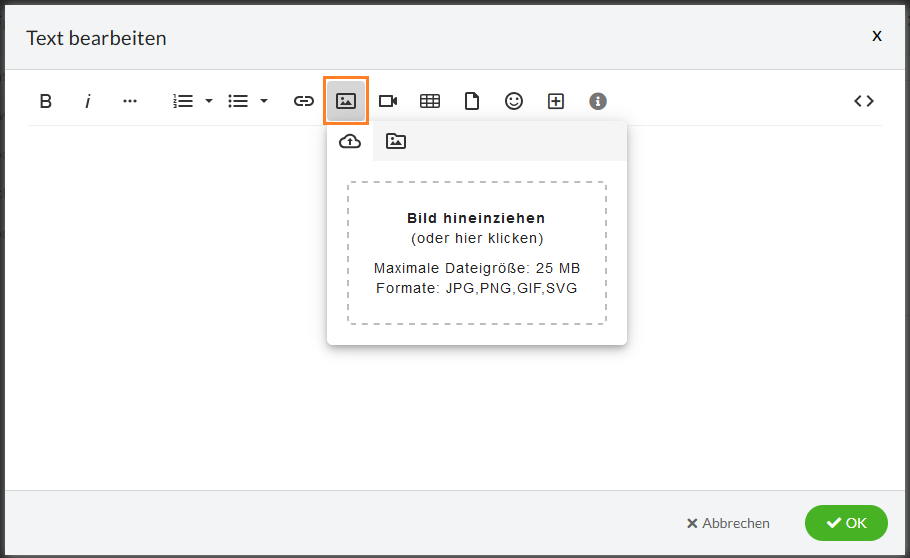
Task: Click the plus box insert icon
Action: [556, 101]
